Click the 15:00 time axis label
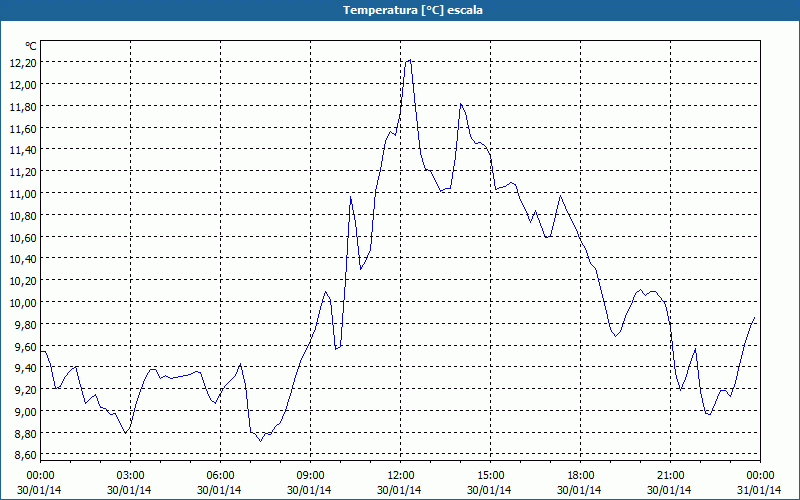 pyautogui.click(x=491, y=476)
